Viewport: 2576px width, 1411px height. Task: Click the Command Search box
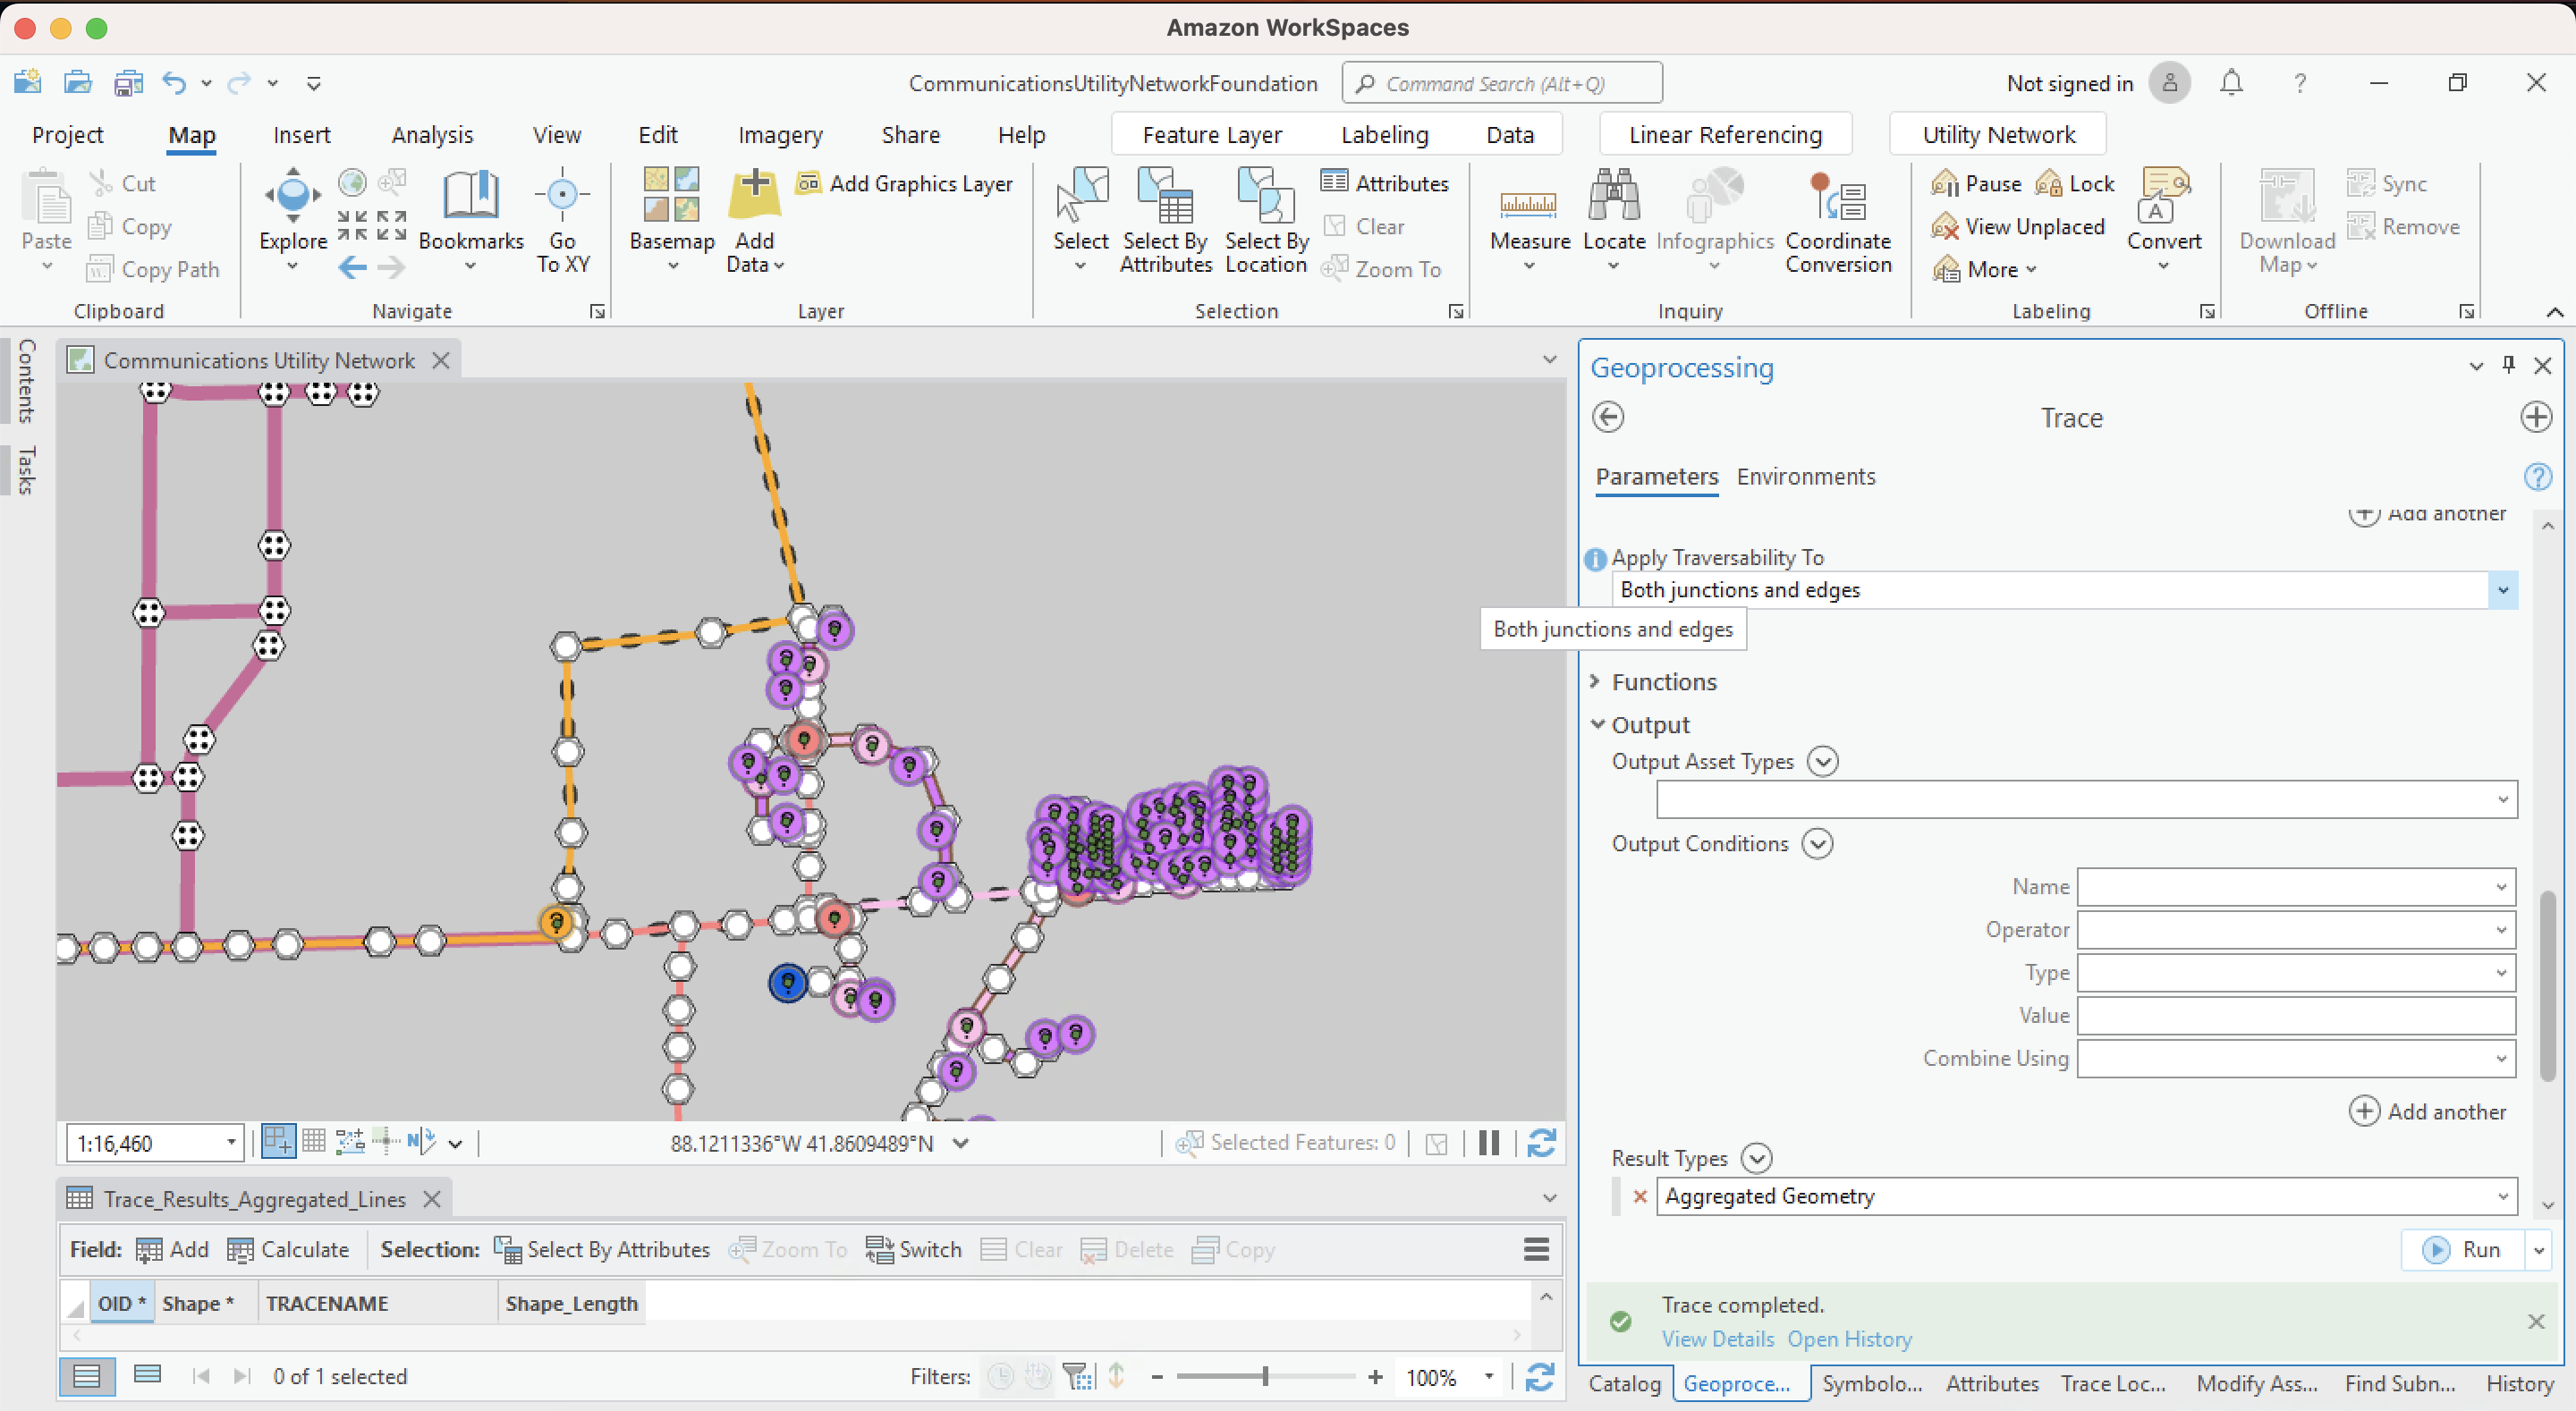(x=1502, y=83)
